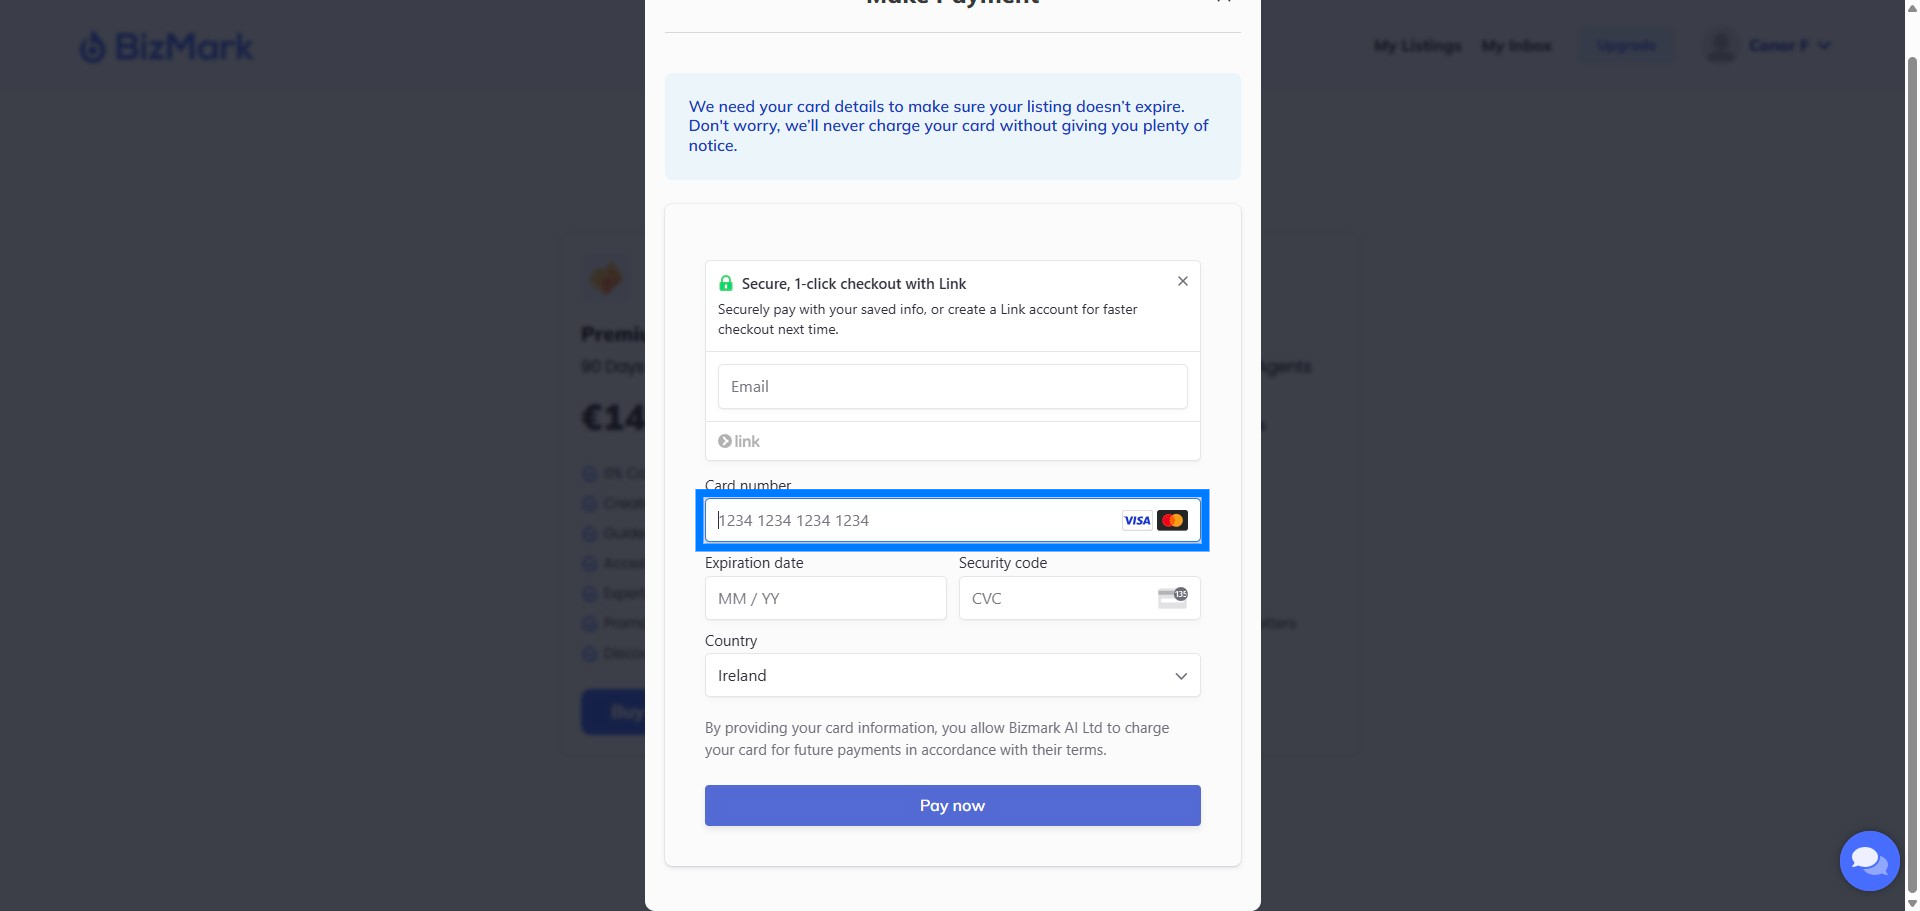Click the Visa card icon

[x=1137, y=520]
